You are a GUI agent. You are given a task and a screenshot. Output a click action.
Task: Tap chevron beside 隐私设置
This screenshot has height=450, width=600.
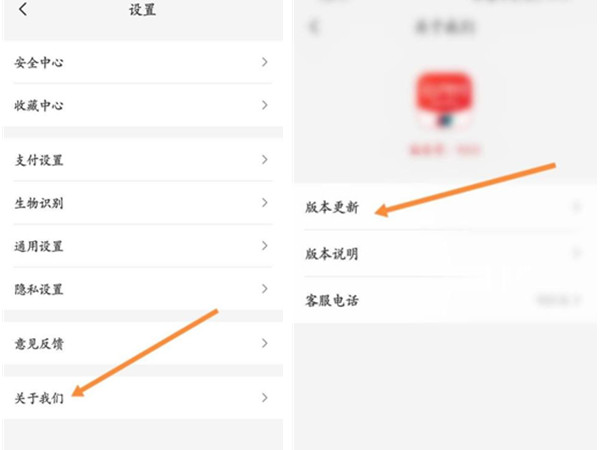pyautogui.click(x=264, y=289)
